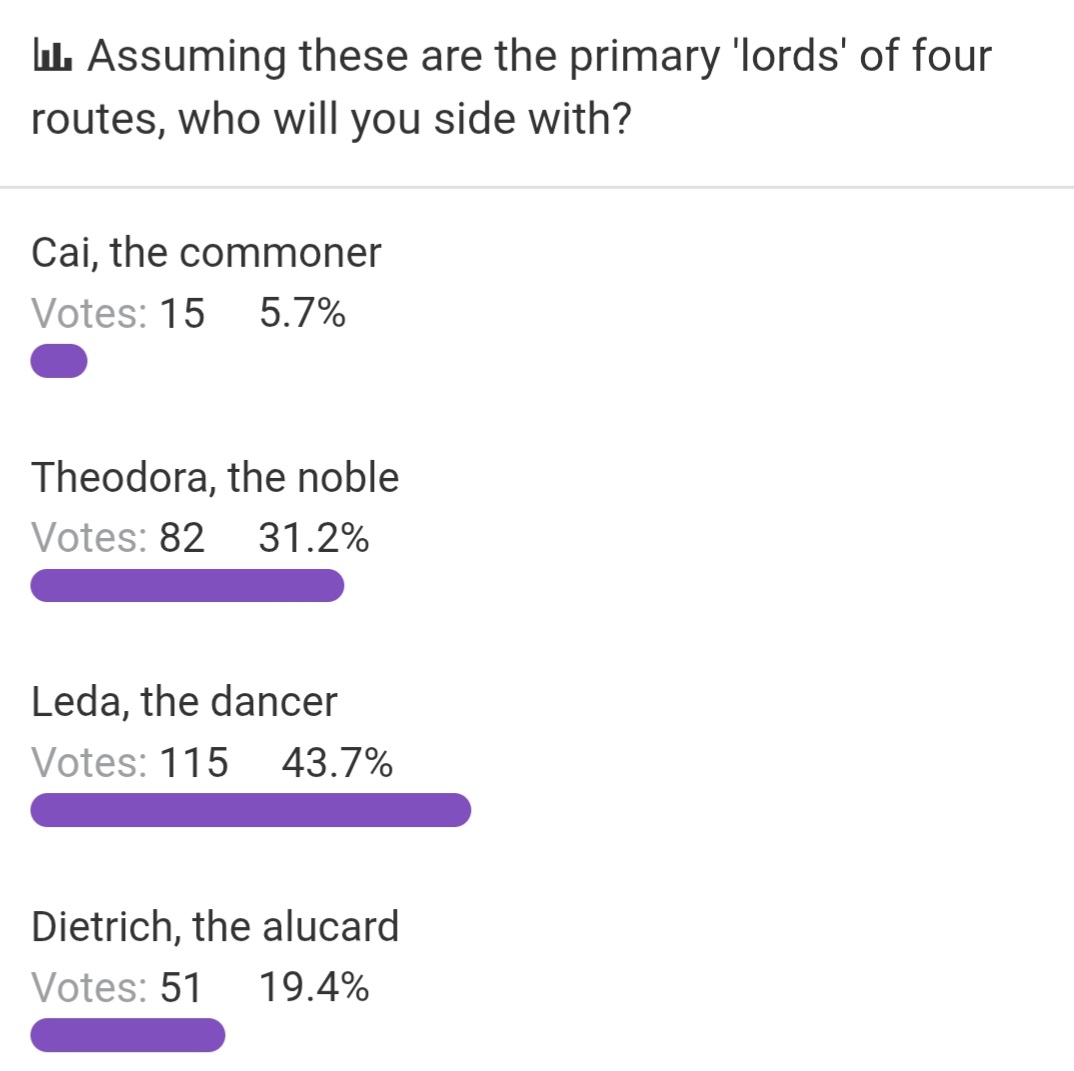The height and width of the screenshot is (1071, 1074).
Task: Click the Votes: 115 count for Leda
Action: pyautogui.click(x=129, y=762)
